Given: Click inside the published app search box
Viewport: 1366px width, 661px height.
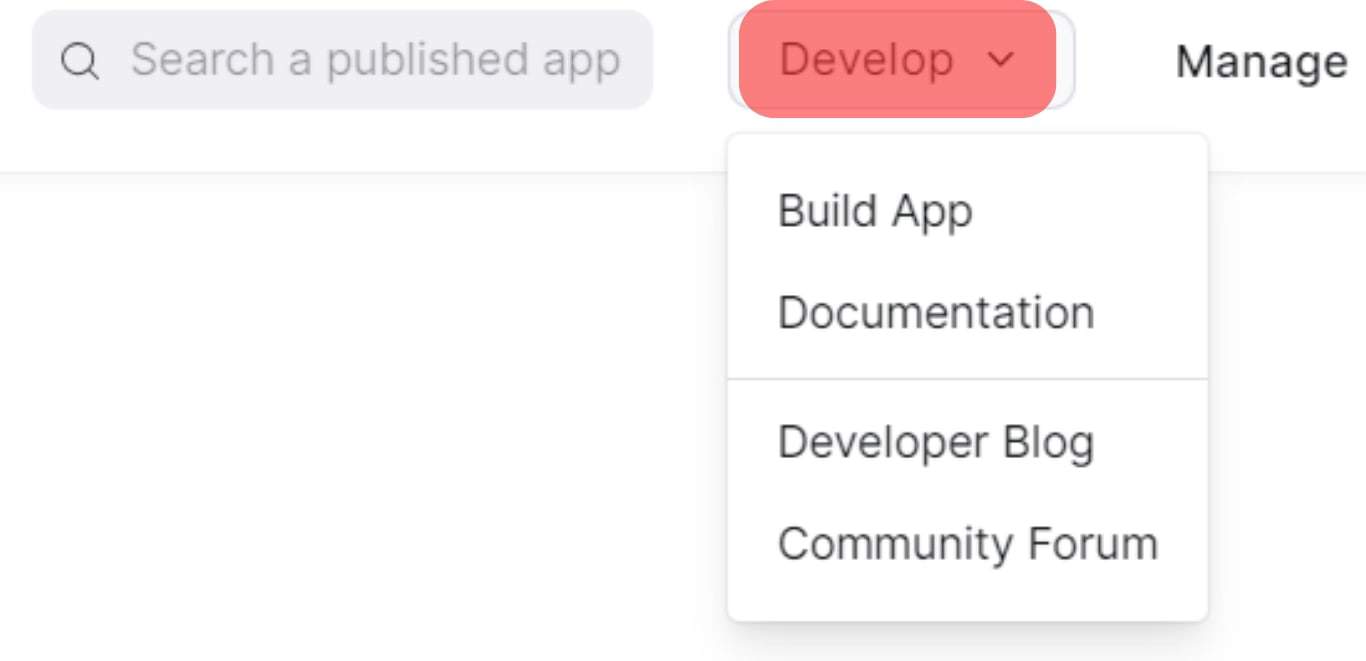Looking at the screenshot, I should 375,60.
